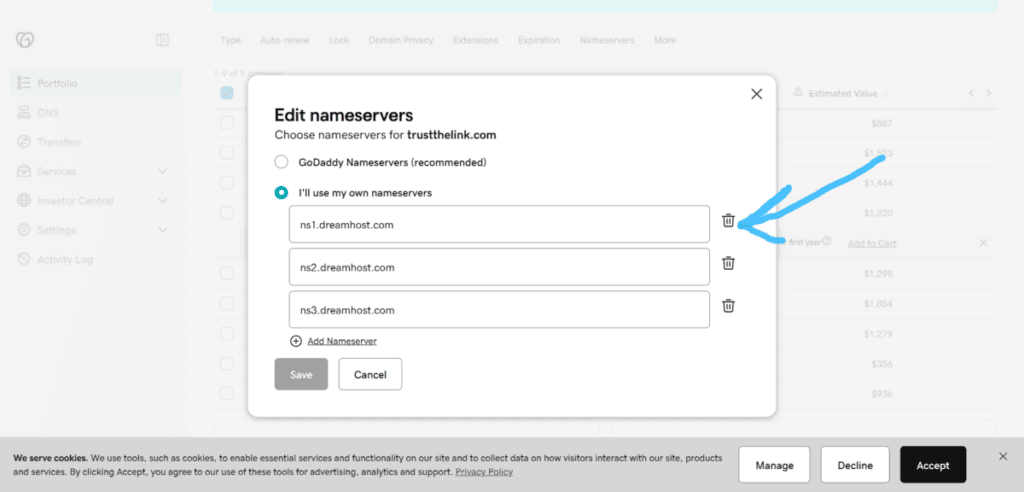
Task: Open Portfolio in the sidebar
Action: coord(96,84)
